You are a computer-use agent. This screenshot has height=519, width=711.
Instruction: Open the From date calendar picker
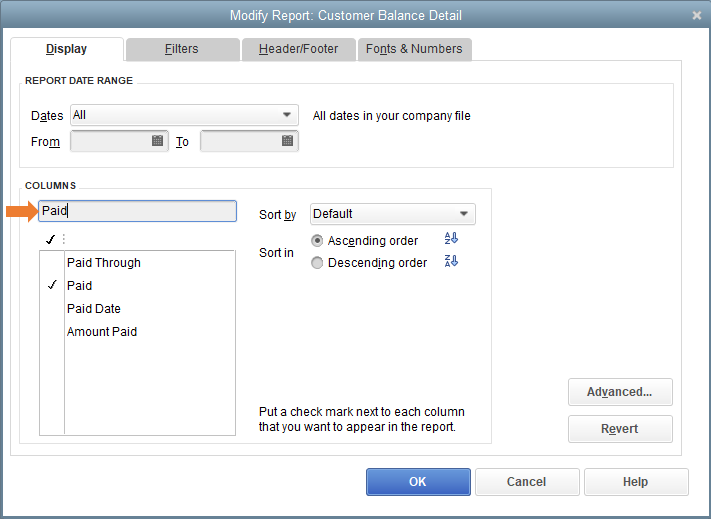pyautogui.click(x=157, y=141)
